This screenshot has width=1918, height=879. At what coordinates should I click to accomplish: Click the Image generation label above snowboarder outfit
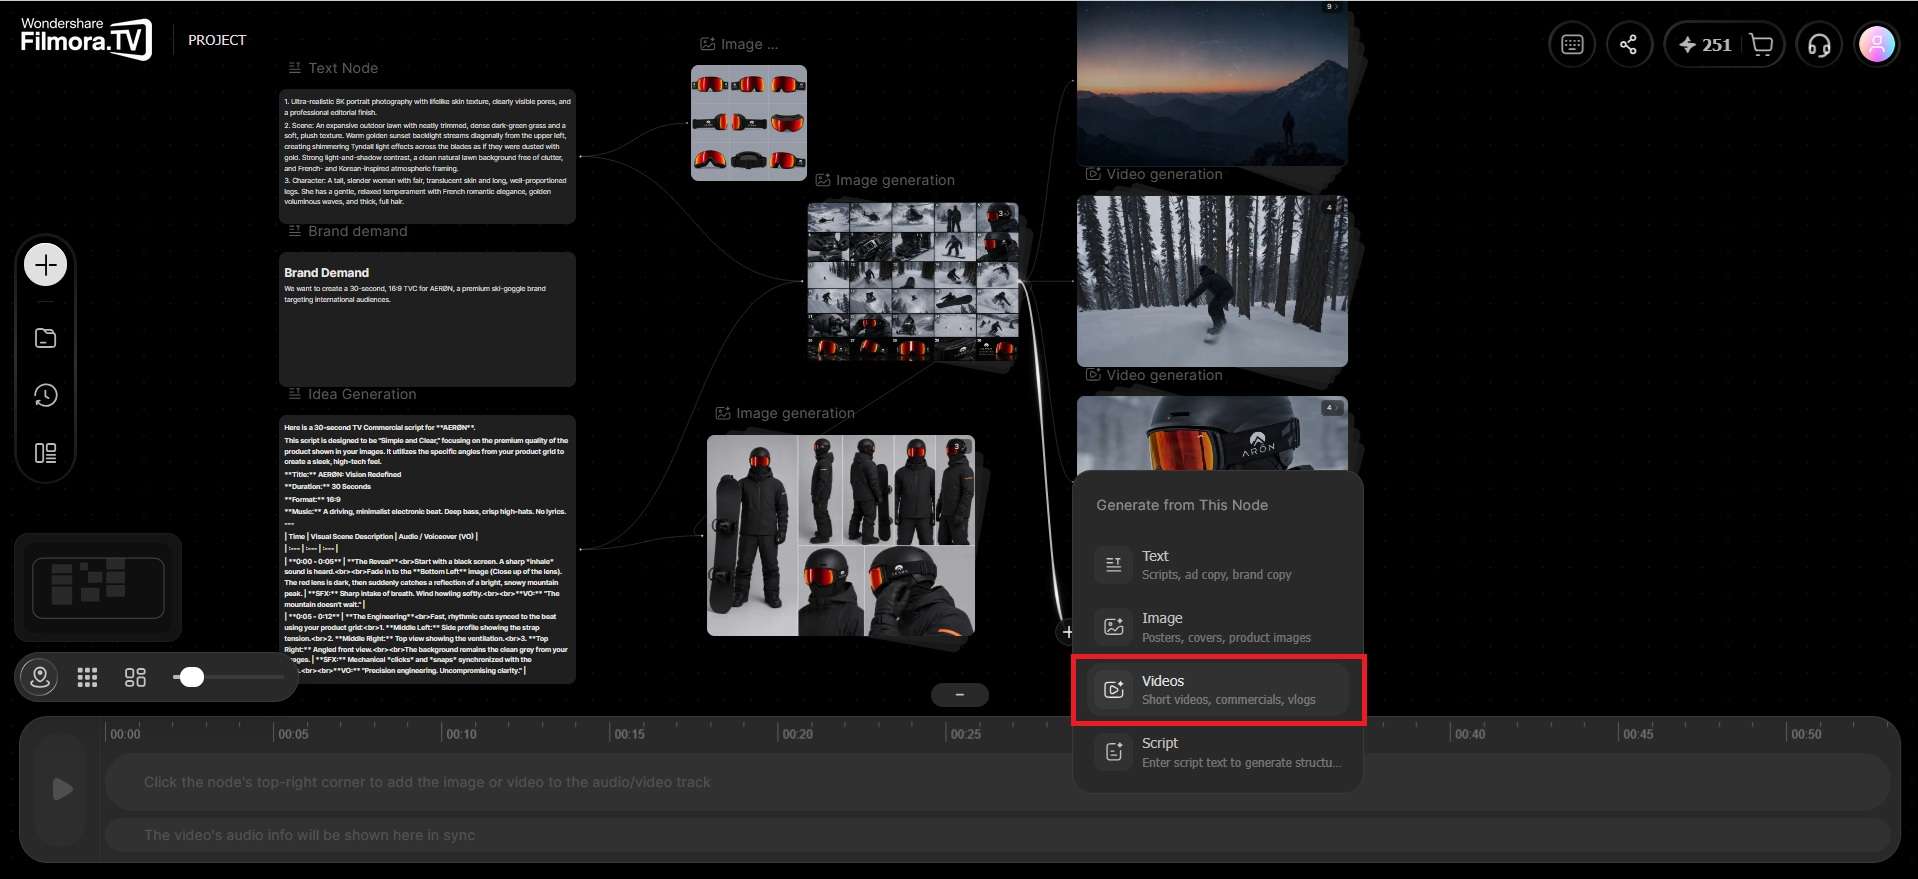[795, 413]
